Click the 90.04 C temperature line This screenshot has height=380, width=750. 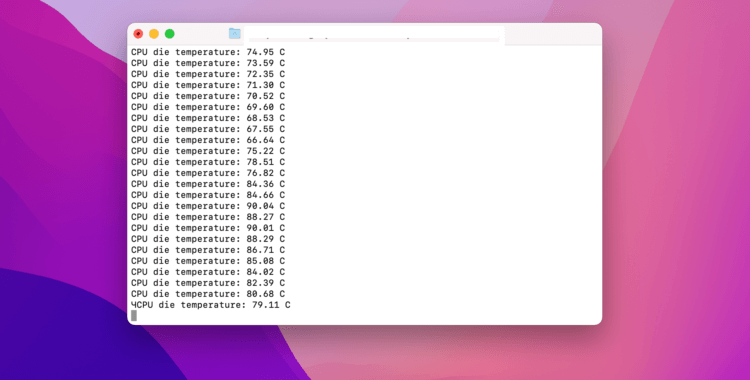pos(208,206)
